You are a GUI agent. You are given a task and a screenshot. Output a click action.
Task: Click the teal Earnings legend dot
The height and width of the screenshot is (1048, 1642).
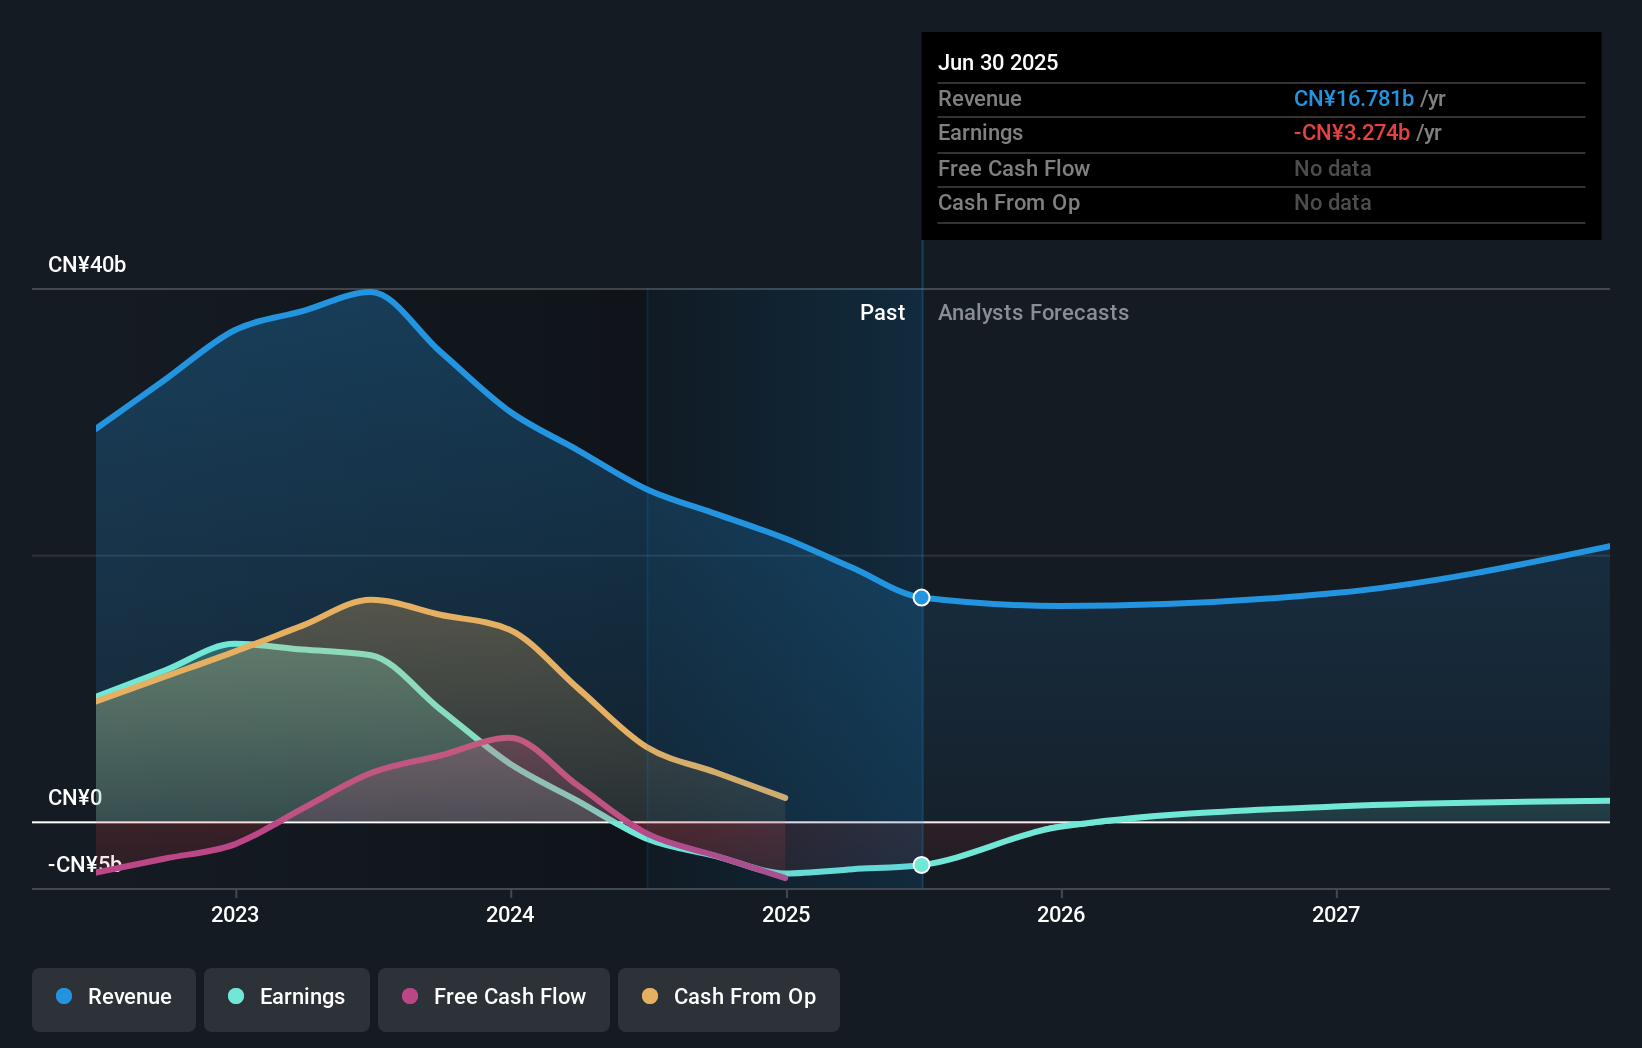[x=234, y=997]
